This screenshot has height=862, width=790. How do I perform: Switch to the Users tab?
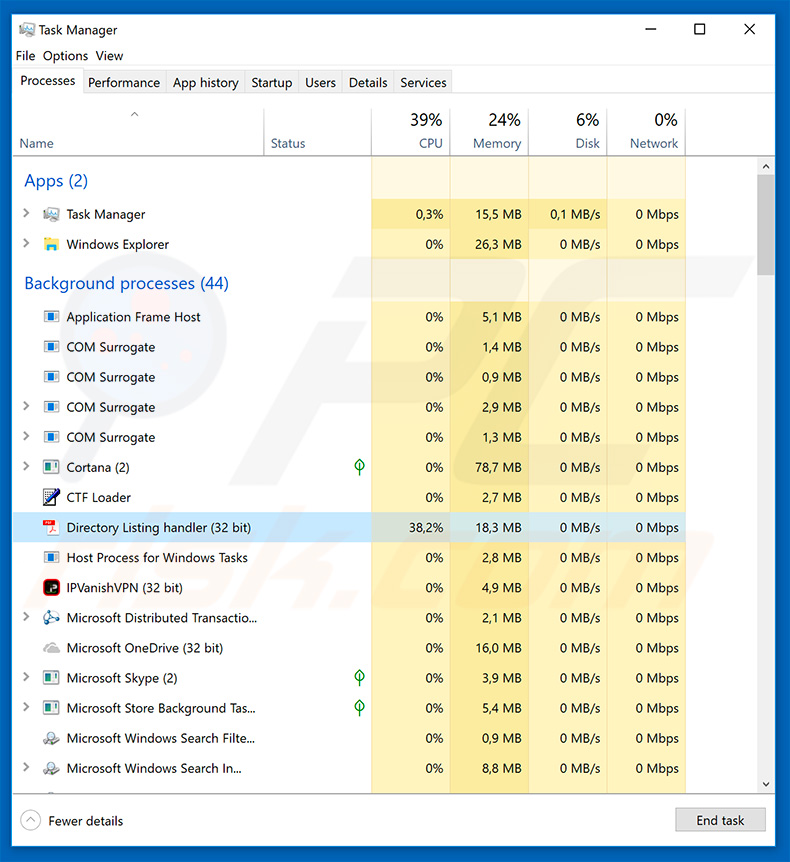(x=321, y=82)
